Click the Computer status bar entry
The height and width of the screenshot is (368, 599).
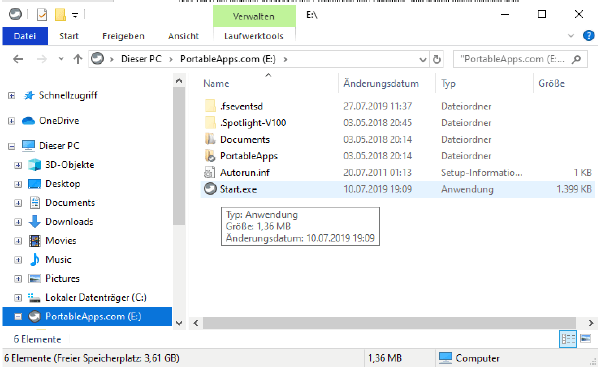click(x=469, y=358)
